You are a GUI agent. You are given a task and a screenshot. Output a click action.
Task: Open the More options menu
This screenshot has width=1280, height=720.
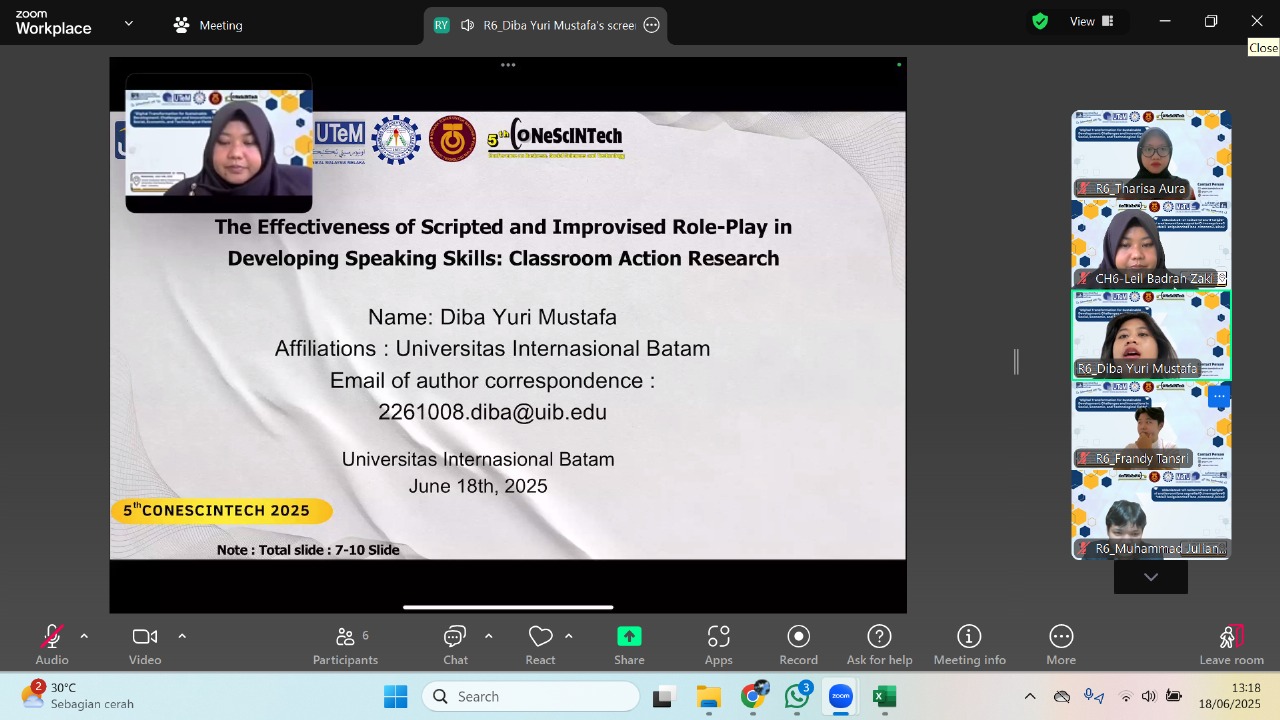tap(1061, 646)
